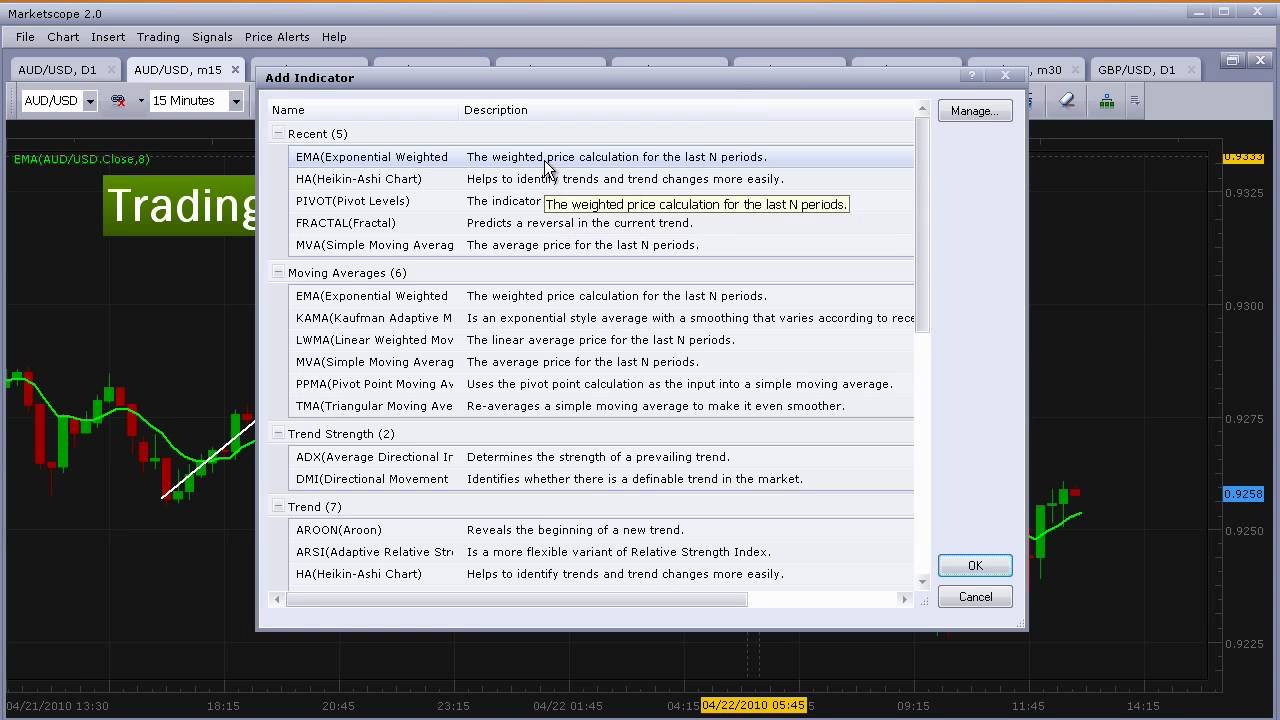Viewport: 1280px width, 720px height.
Task: Select KAMA(Kaufman Adaptive M indicator
Action: tap(603, 318)
